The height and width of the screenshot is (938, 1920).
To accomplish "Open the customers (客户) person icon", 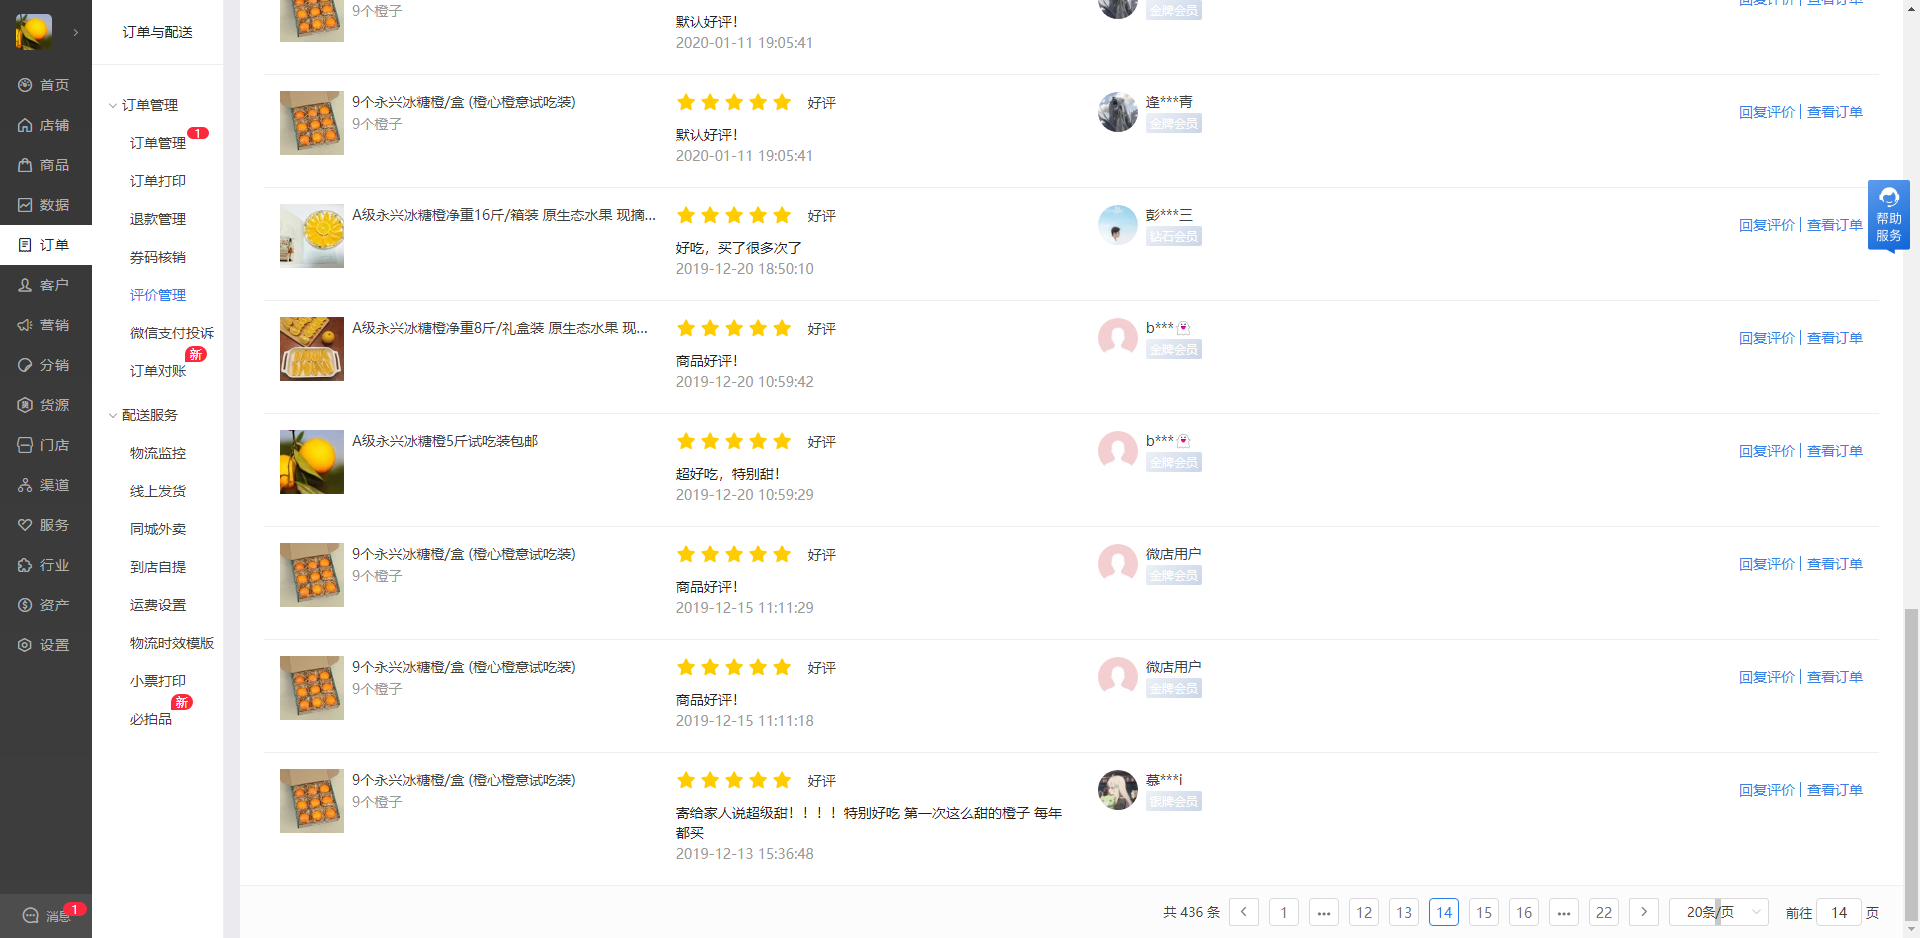I will click(25, 285).
